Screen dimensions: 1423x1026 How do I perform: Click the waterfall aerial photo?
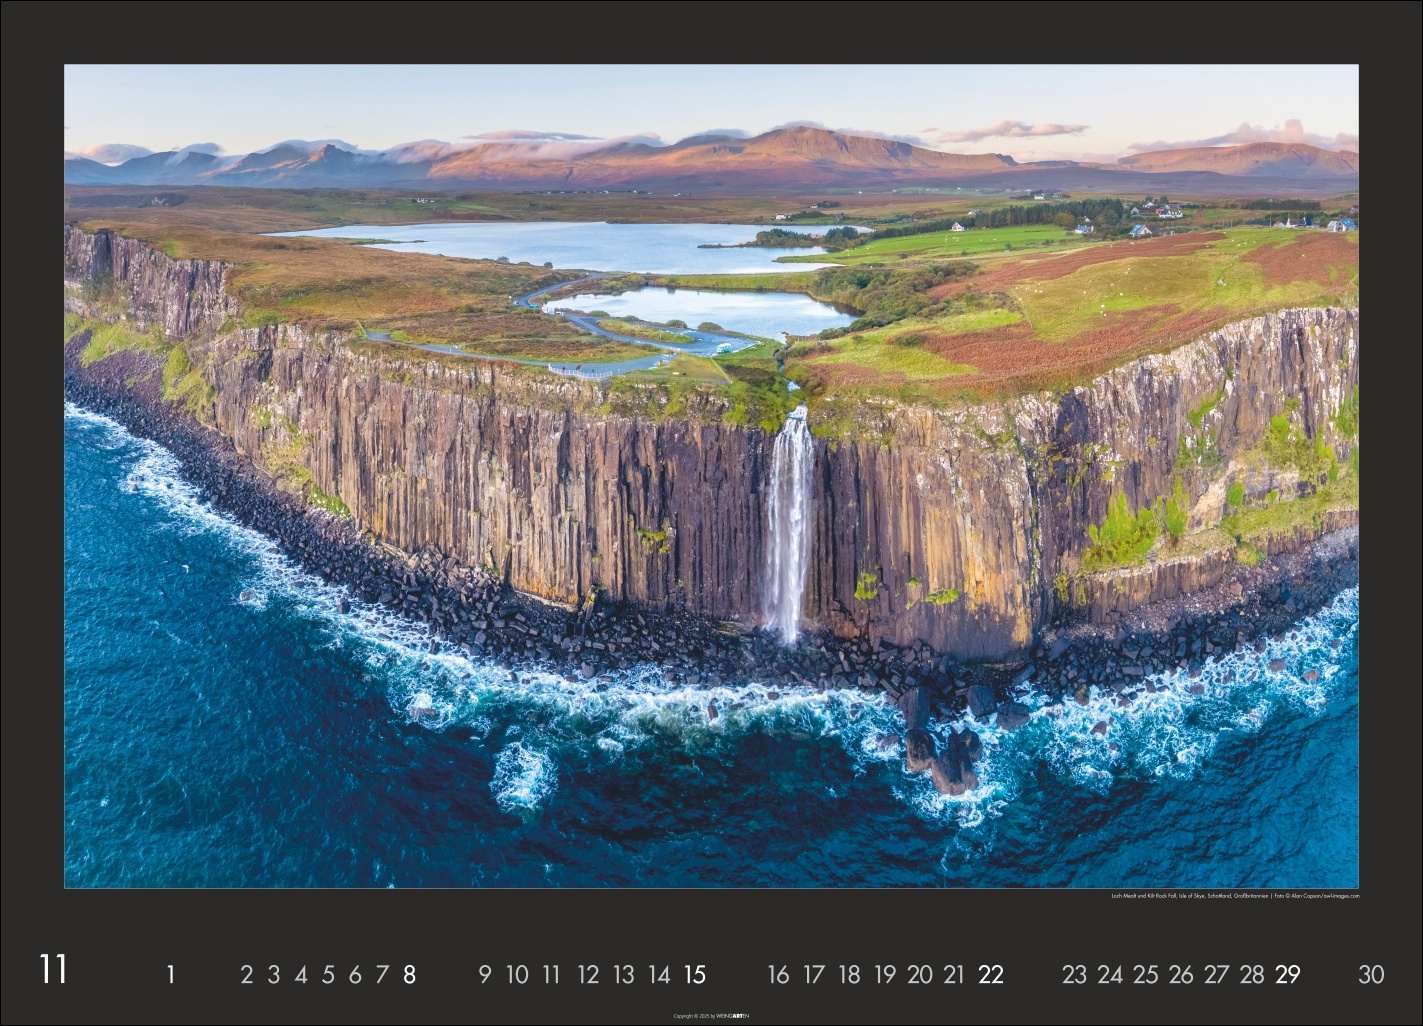point(711,476)
